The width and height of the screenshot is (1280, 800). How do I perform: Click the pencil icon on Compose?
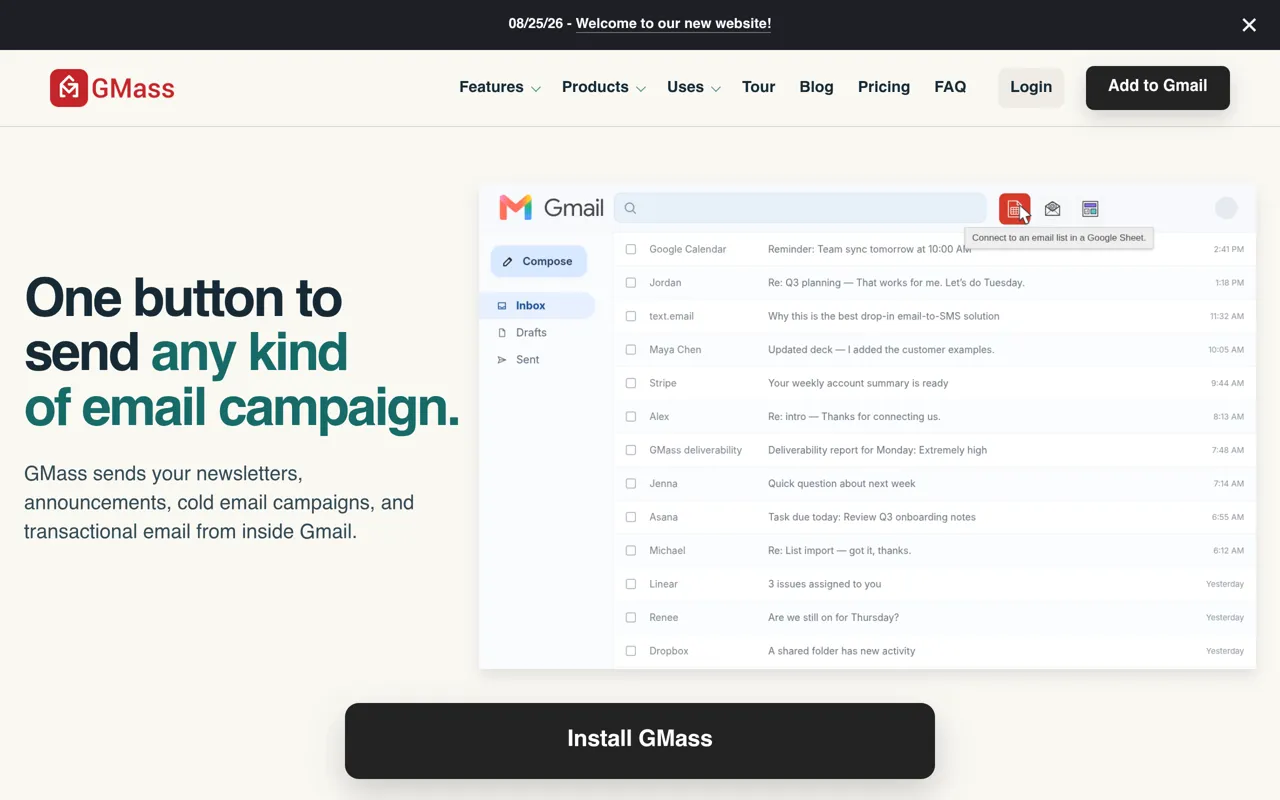507,262
